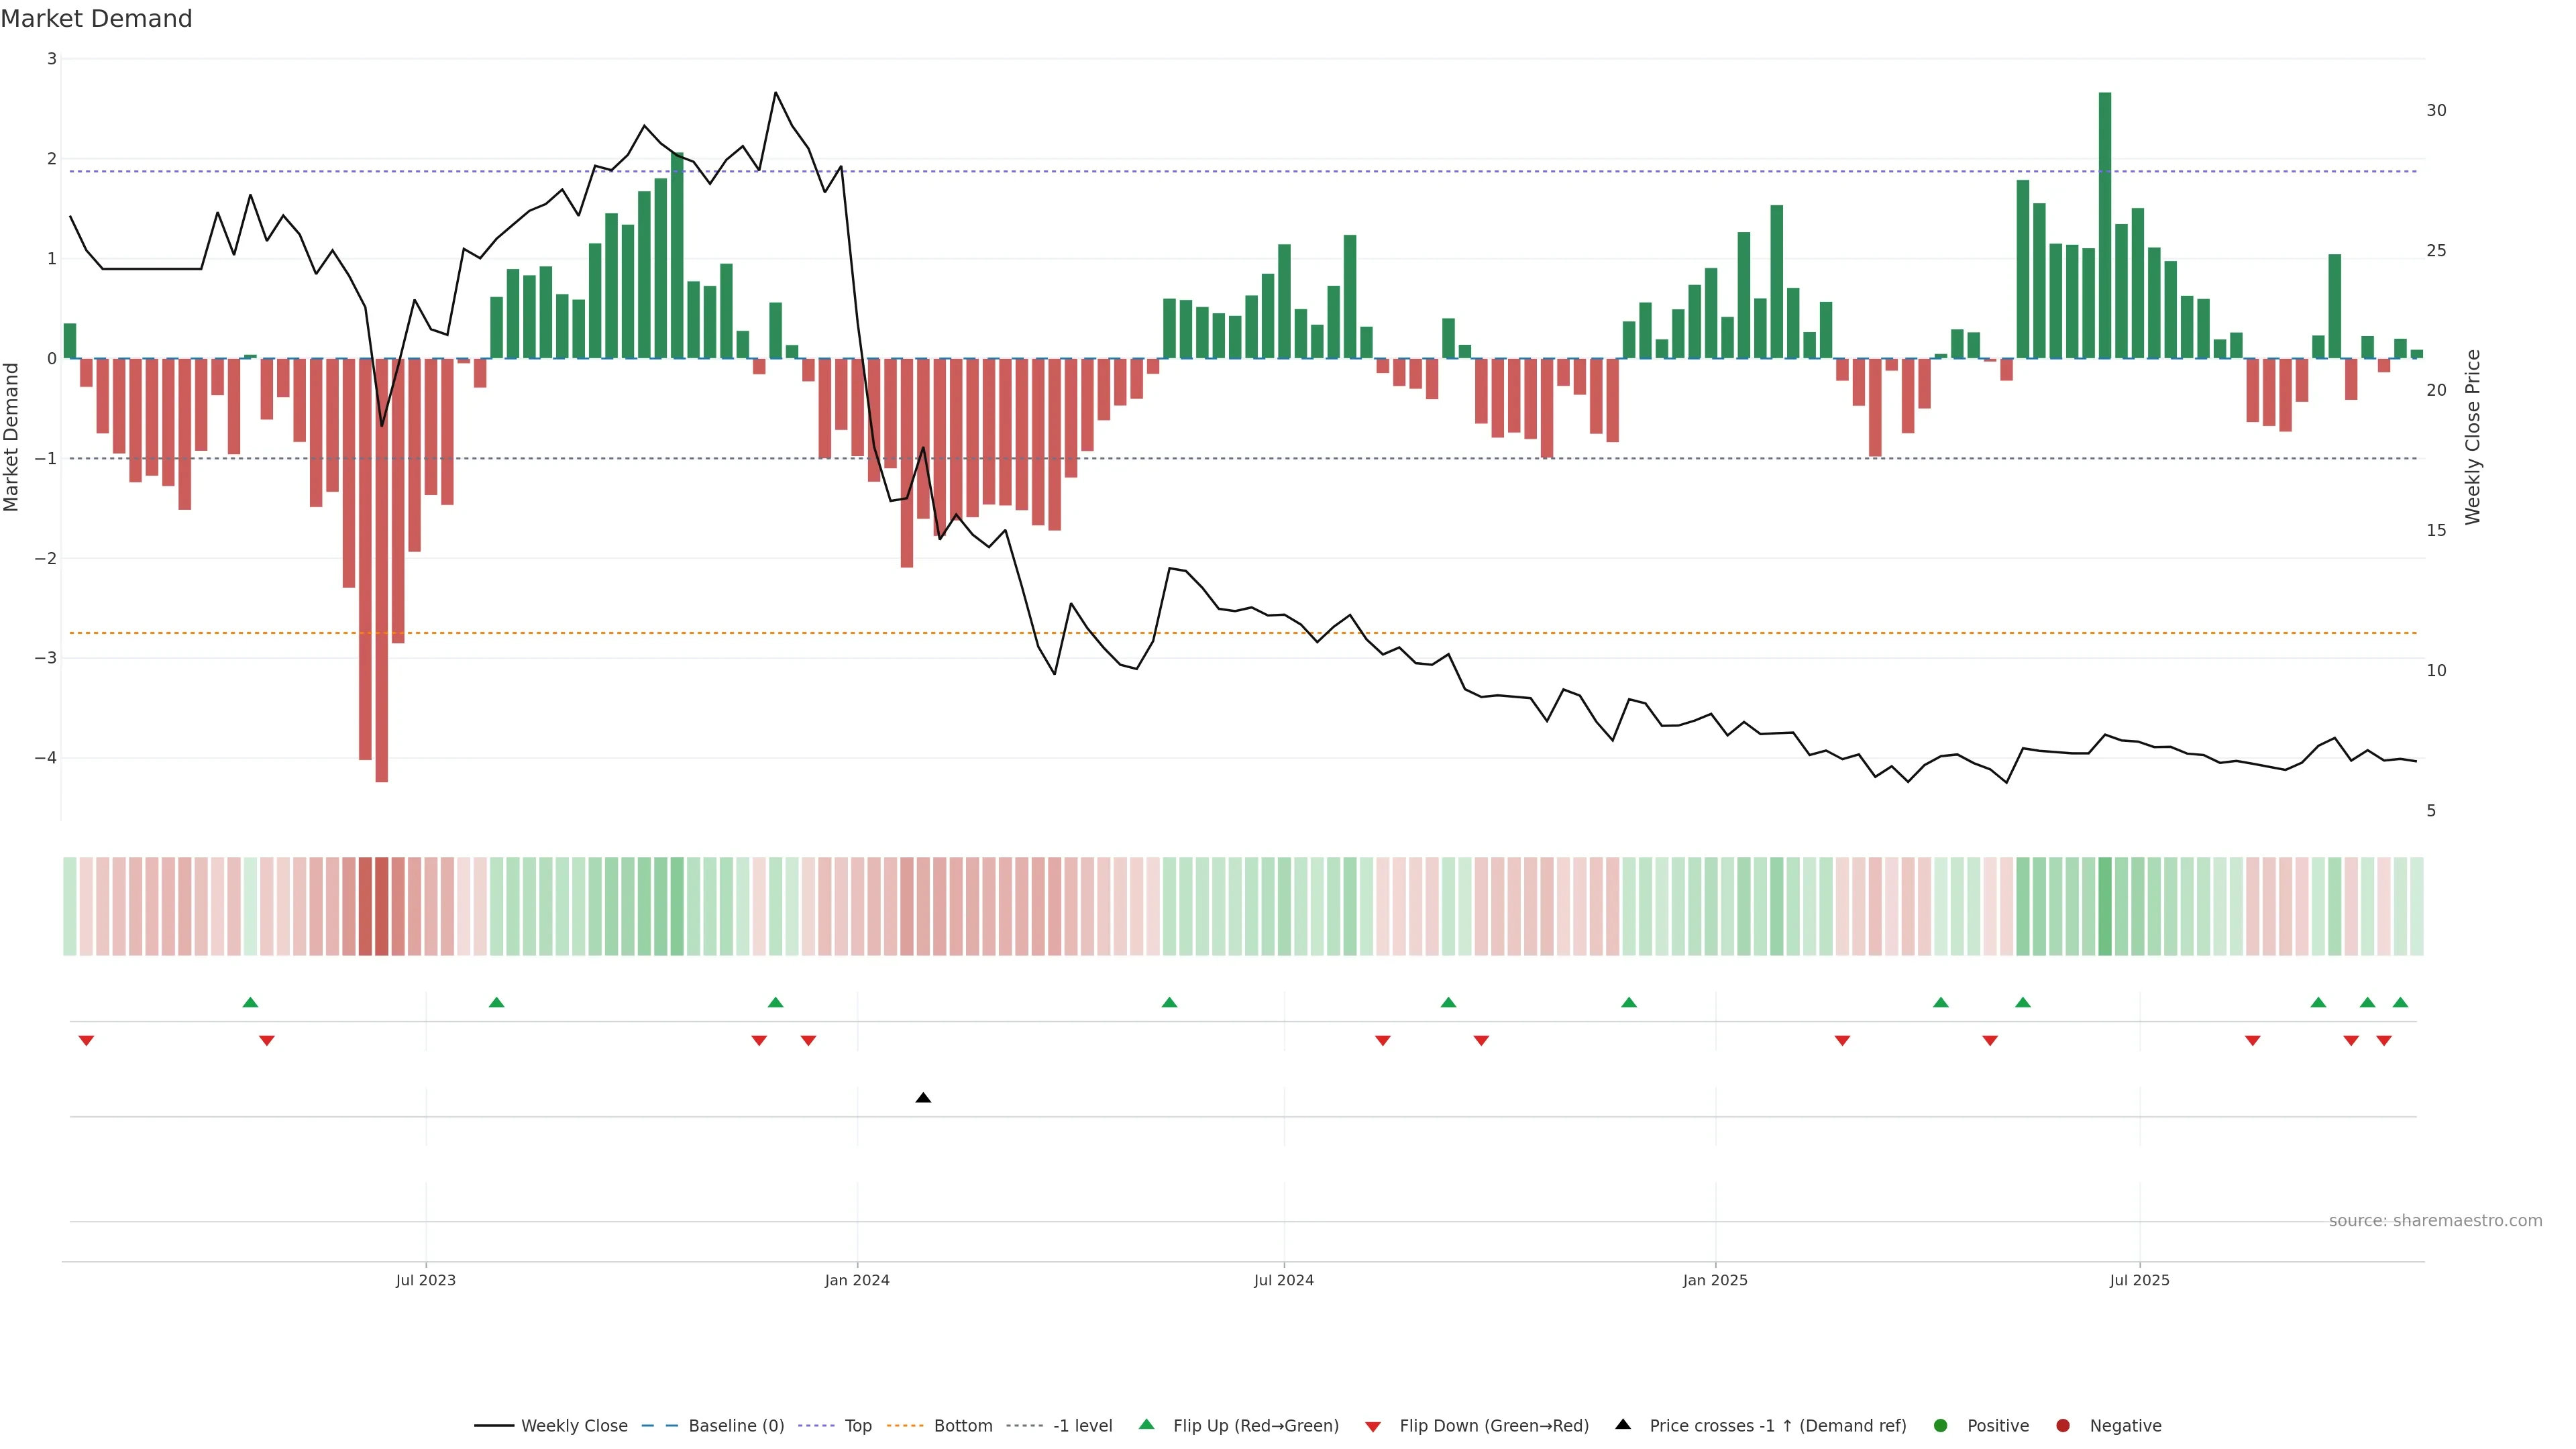The height and width of the screenshot is (1449, 2576).
Task: Click the Weekly Close Price axis title
Action: pyautogui.click(x=2472, y=437)
